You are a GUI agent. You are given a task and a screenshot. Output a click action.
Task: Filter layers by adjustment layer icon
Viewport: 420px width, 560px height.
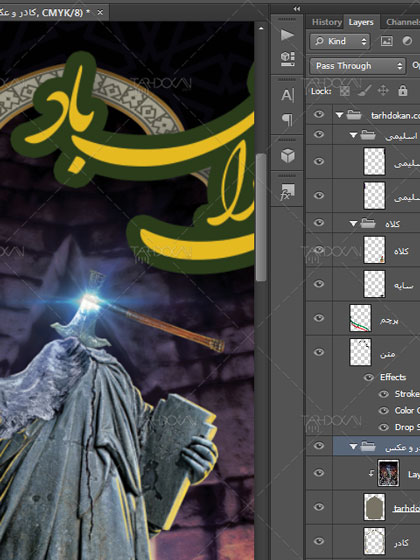[x=407, y=41]
